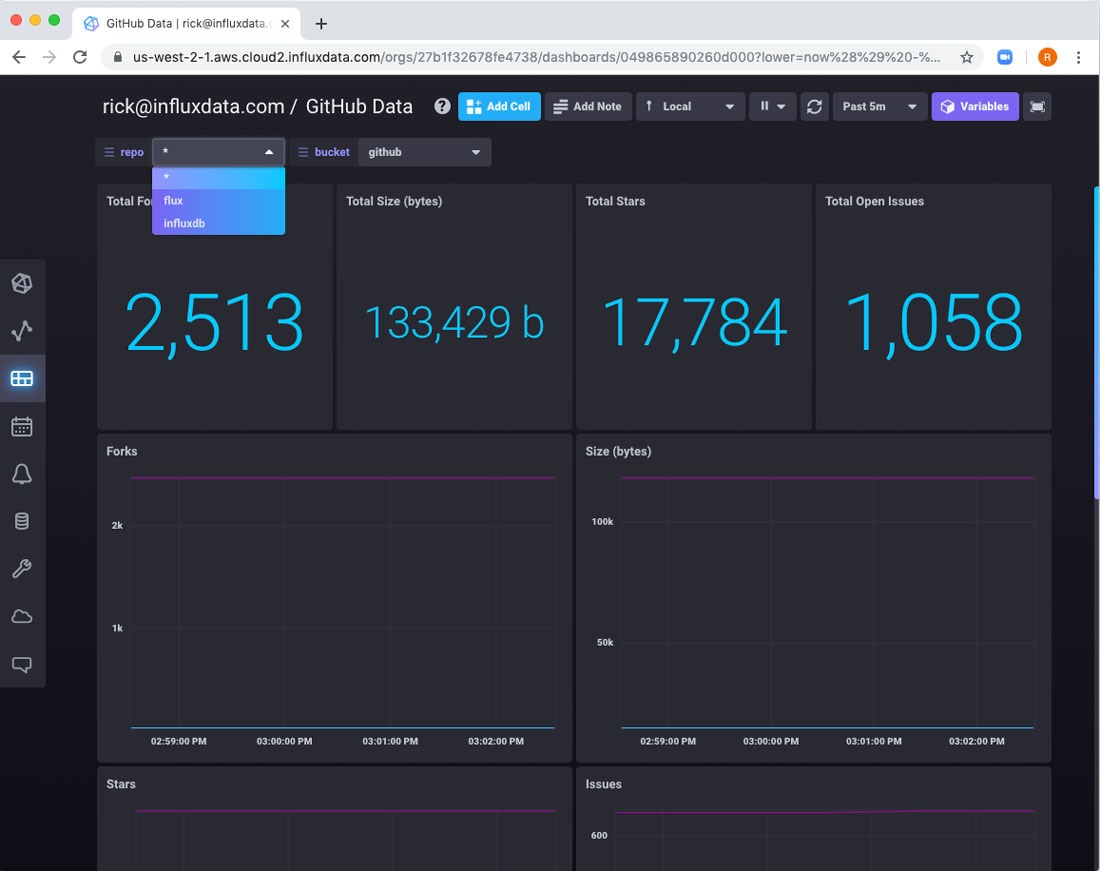Open the Alerts bell icon in sidebar

pos(22,474)
